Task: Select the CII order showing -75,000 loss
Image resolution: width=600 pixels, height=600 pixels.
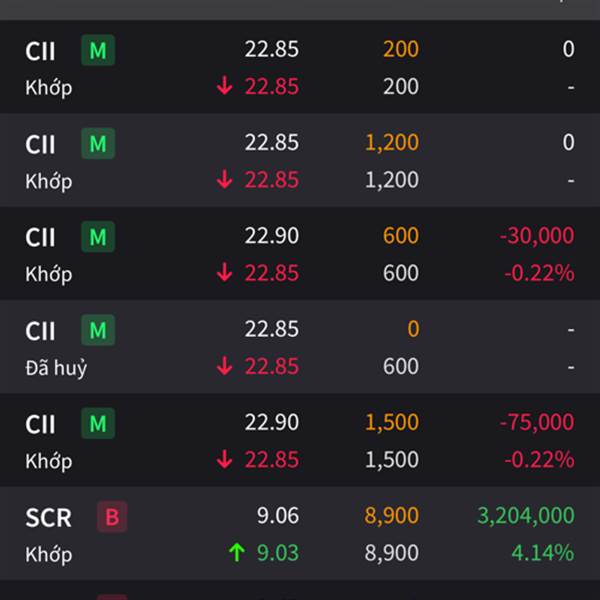Action: (x=300, y=440)
